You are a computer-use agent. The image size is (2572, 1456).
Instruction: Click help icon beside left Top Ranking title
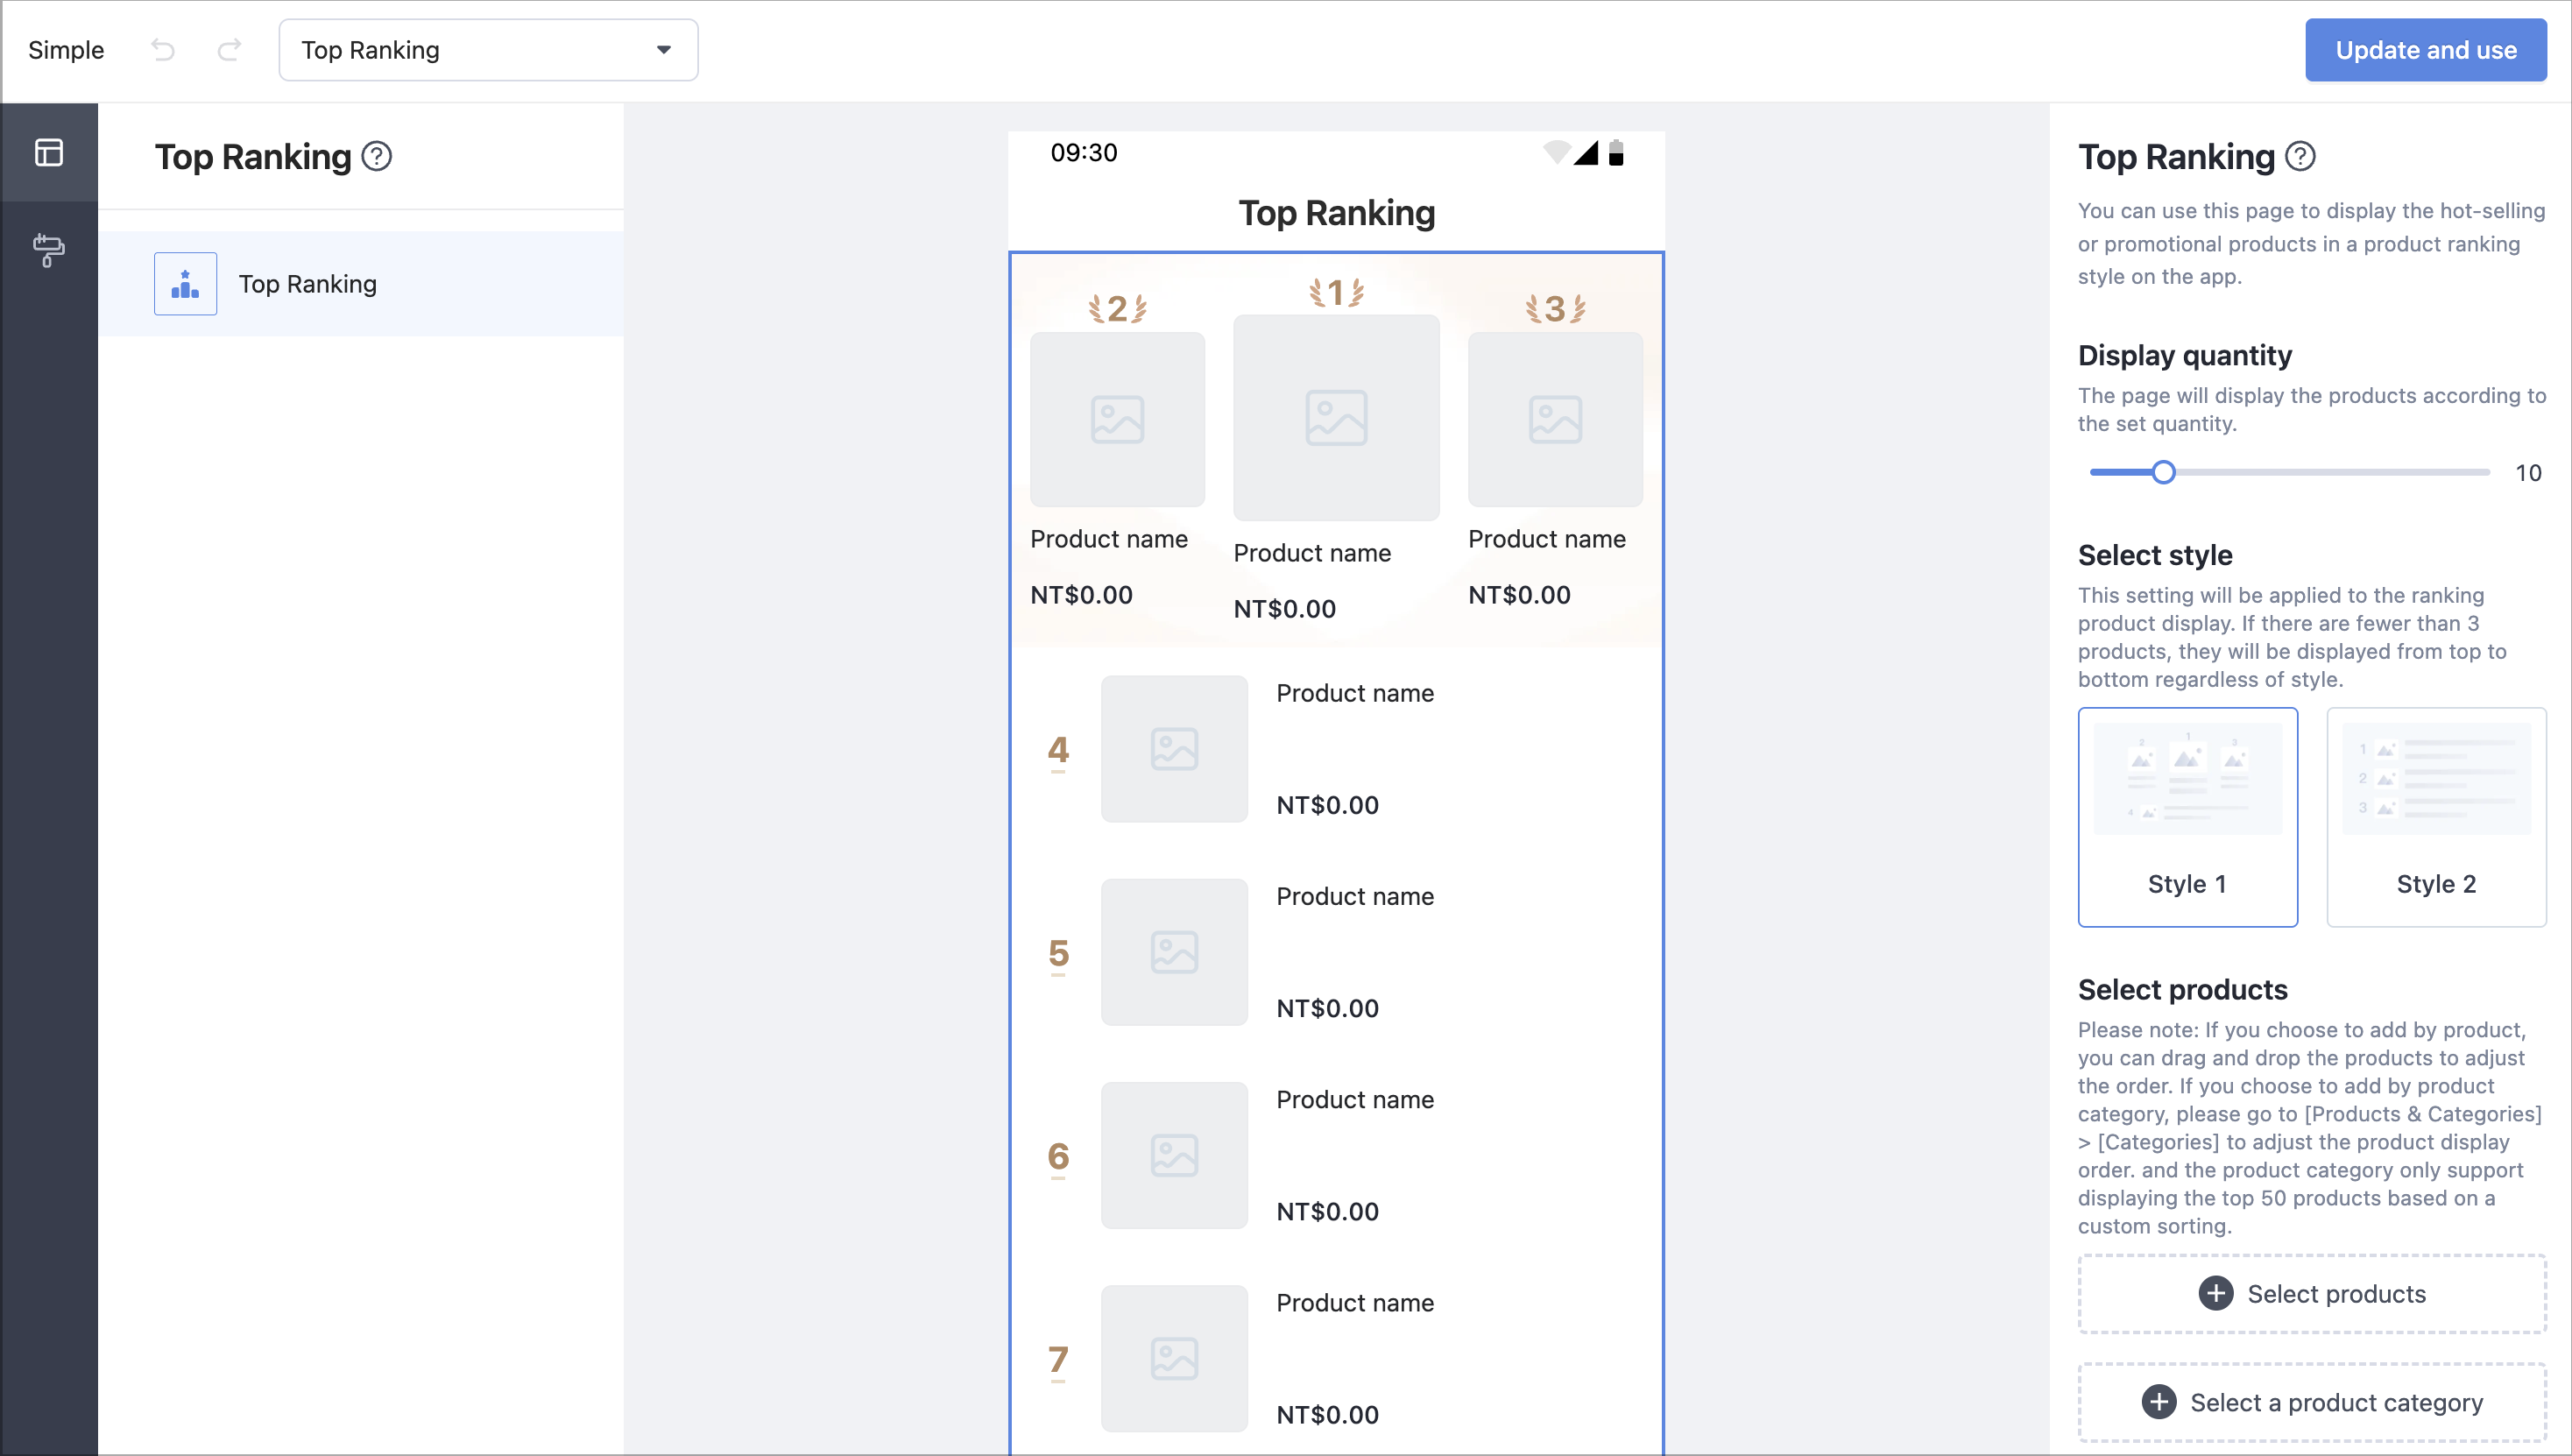(377, 157)
